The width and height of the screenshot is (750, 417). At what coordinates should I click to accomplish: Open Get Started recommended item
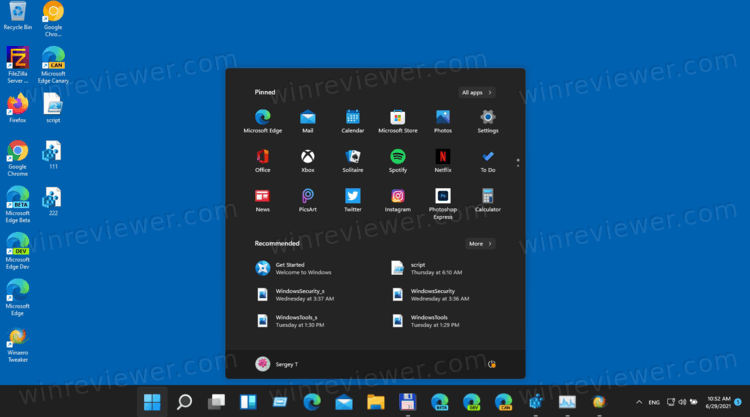point(294,268)
